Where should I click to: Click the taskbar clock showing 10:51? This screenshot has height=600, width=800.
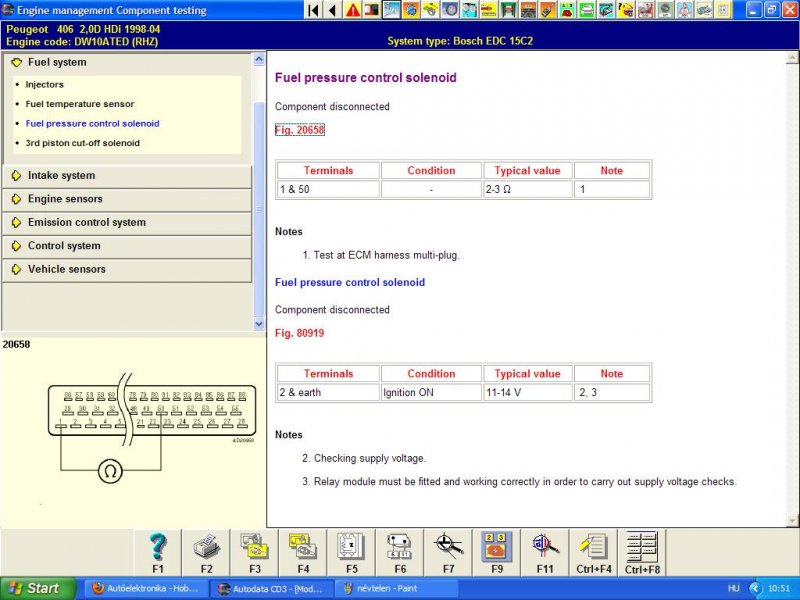click(779, 588)
